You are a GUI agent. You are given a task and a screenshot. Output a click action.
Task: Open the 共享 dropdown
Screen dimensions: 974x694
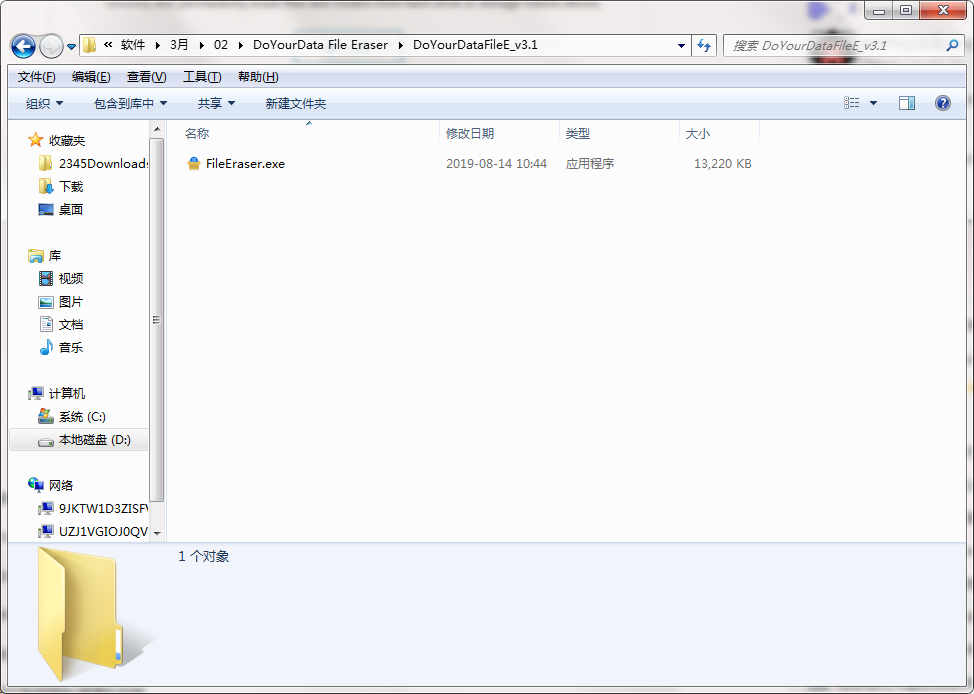click(216, 104)
